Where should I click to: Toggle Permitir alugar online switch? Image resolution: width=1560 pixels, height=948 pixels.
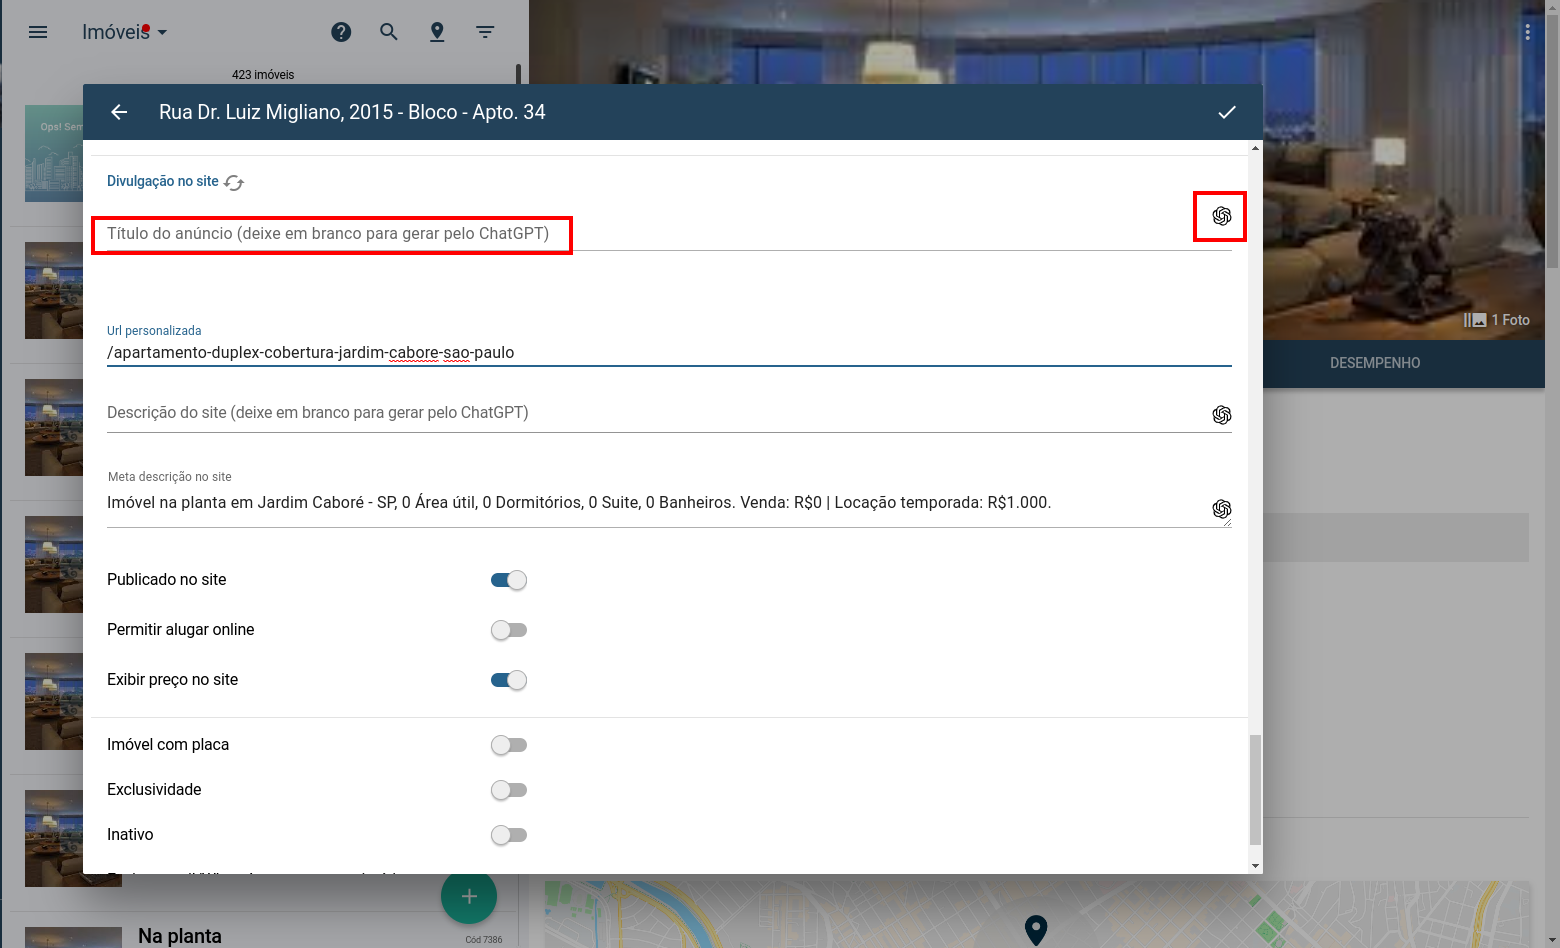pyautogui.click(x=509, y=630)
